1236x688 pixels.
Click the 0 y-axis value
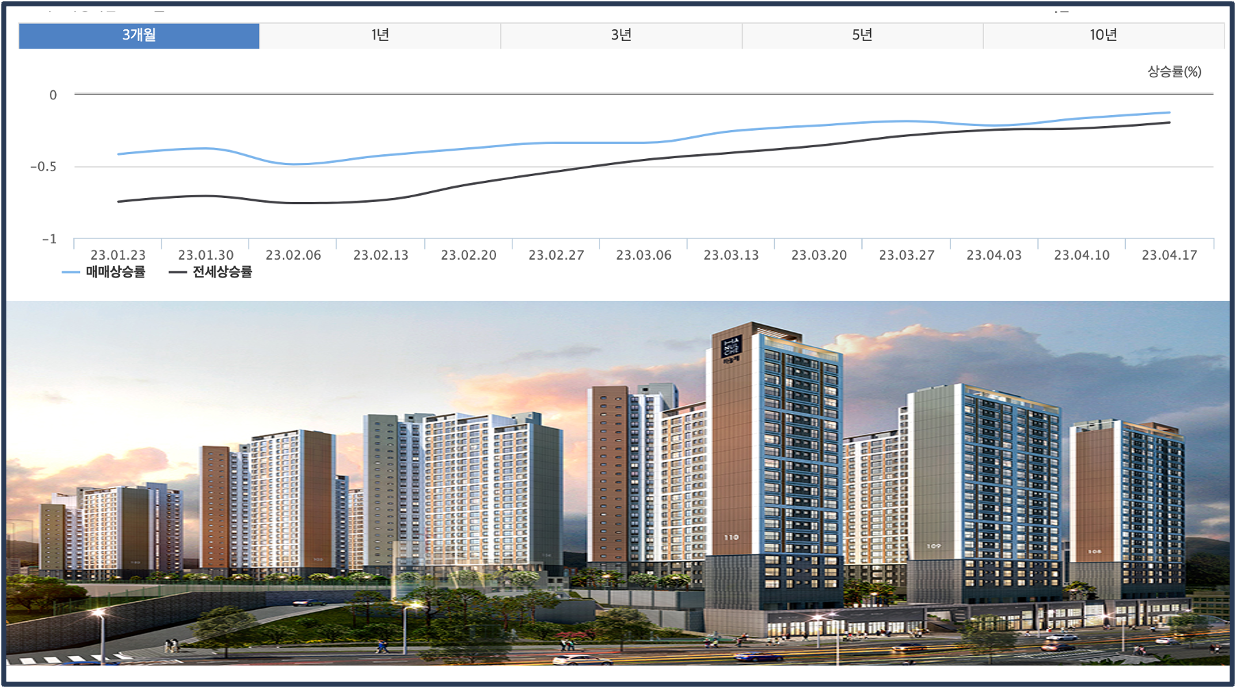[x=53, y=95]
